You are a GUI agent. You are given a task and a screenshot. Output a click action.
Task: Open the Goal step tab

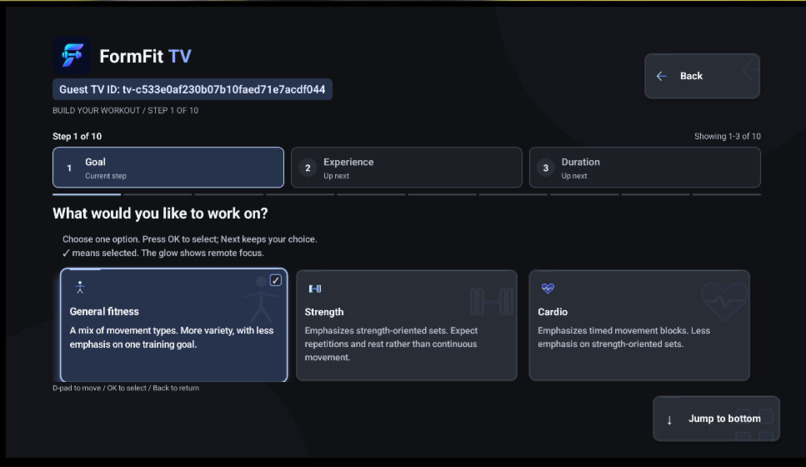(x=168, y=167)
